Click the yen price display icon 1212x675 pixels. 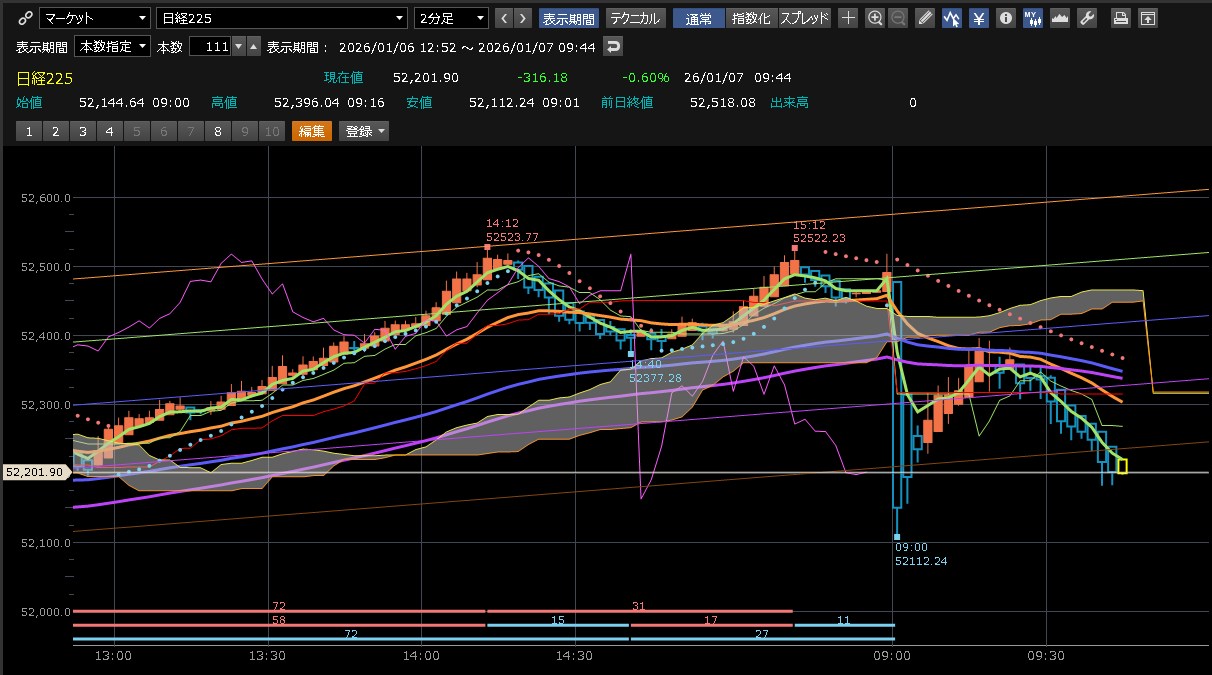tap(979, 18)
